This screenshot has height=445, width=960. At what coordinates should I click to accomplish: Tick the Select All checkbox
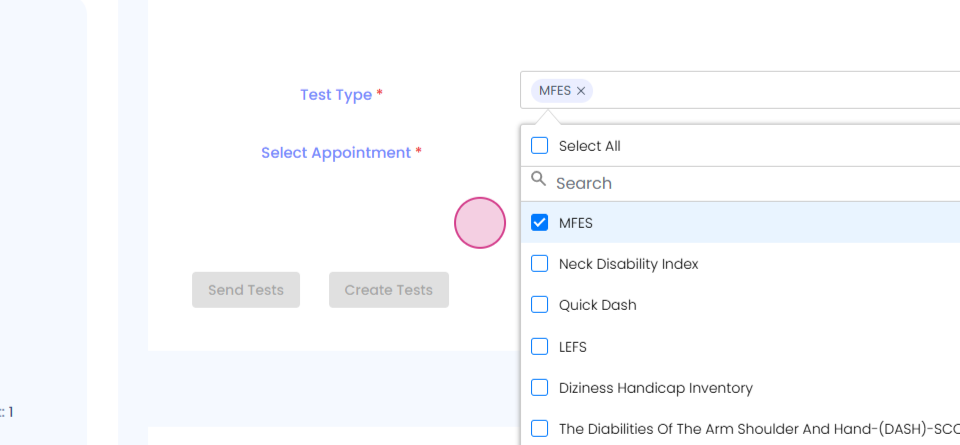click(x=540, y=146)
